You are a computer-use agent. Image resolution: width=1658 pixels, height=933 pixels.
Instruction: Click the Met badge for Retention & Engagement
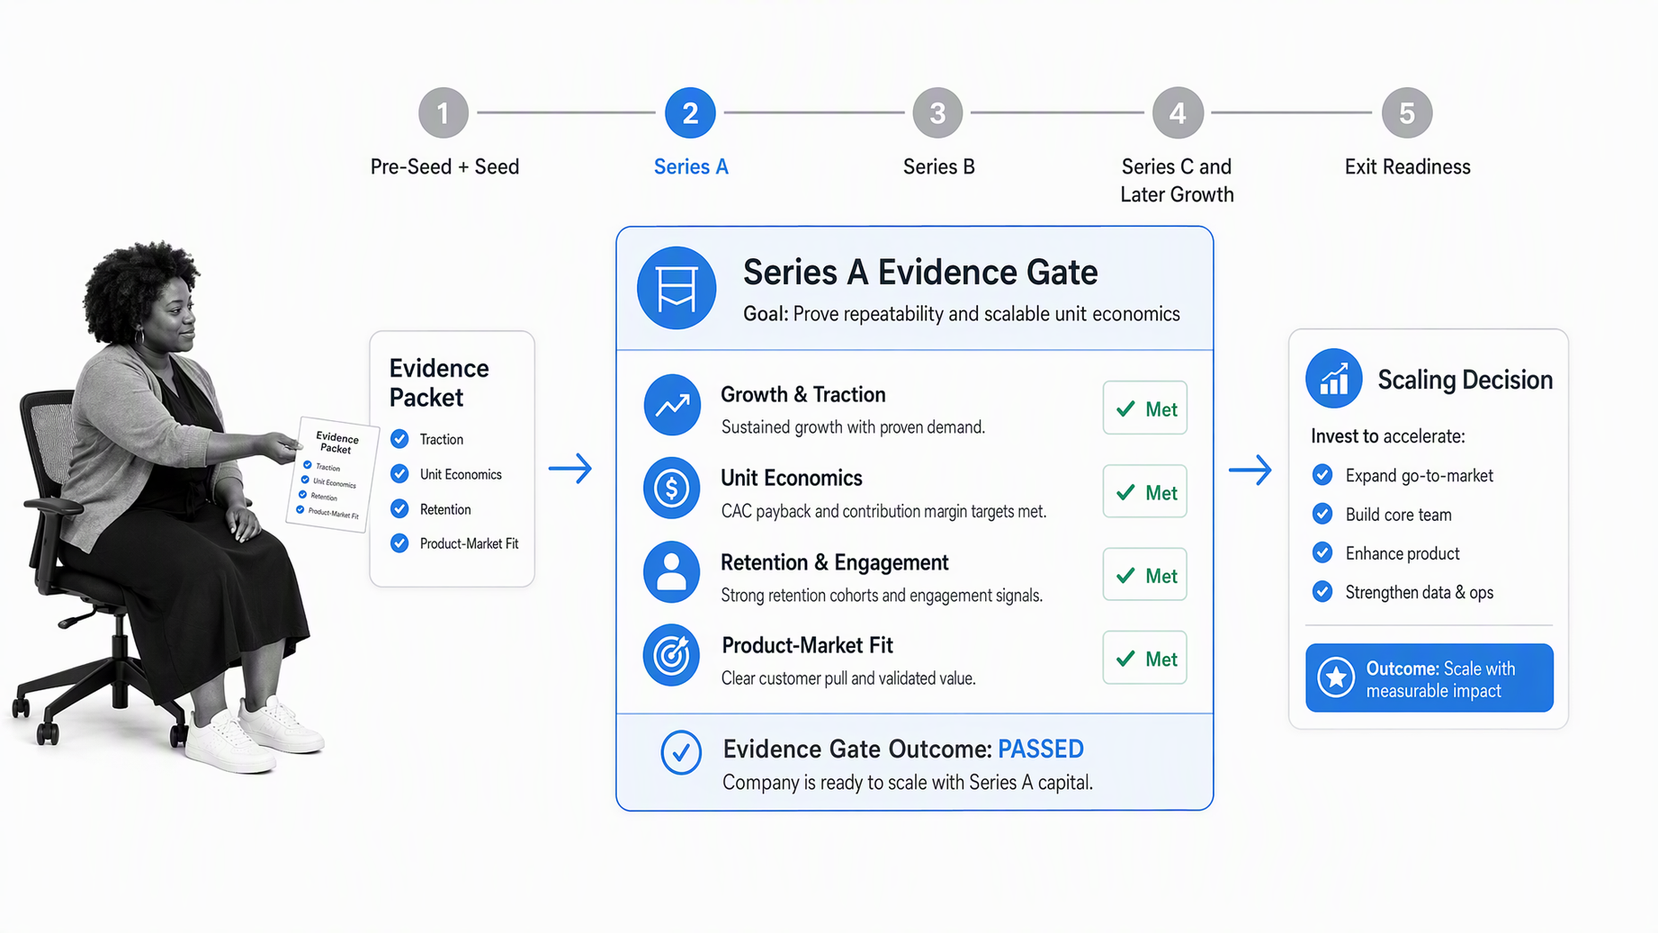click(x=1145, y=575)
